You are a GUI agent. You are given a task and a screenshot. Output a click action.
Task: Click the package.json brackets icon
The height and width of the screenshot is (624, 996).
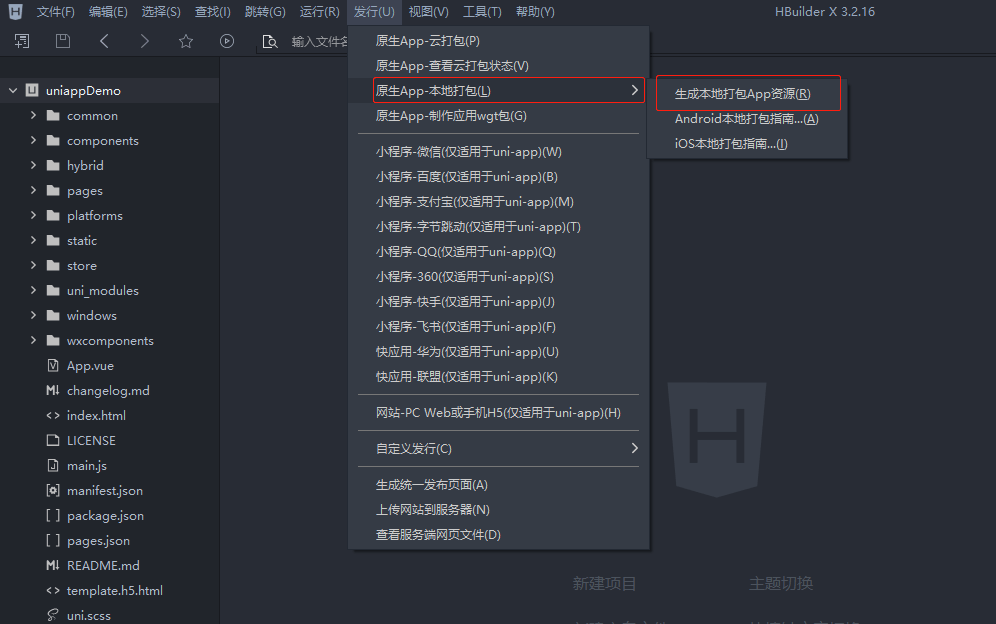[x=53, y=515]
